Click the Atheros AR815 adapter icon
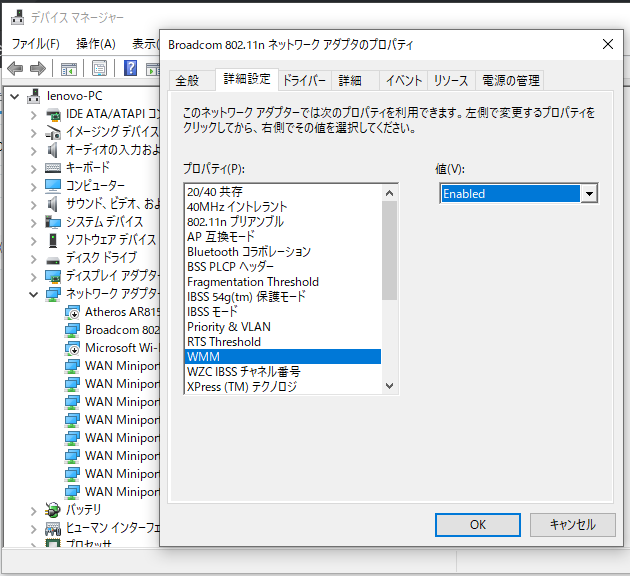The height and width of the screenshot is (576, 630). [72, 312]
